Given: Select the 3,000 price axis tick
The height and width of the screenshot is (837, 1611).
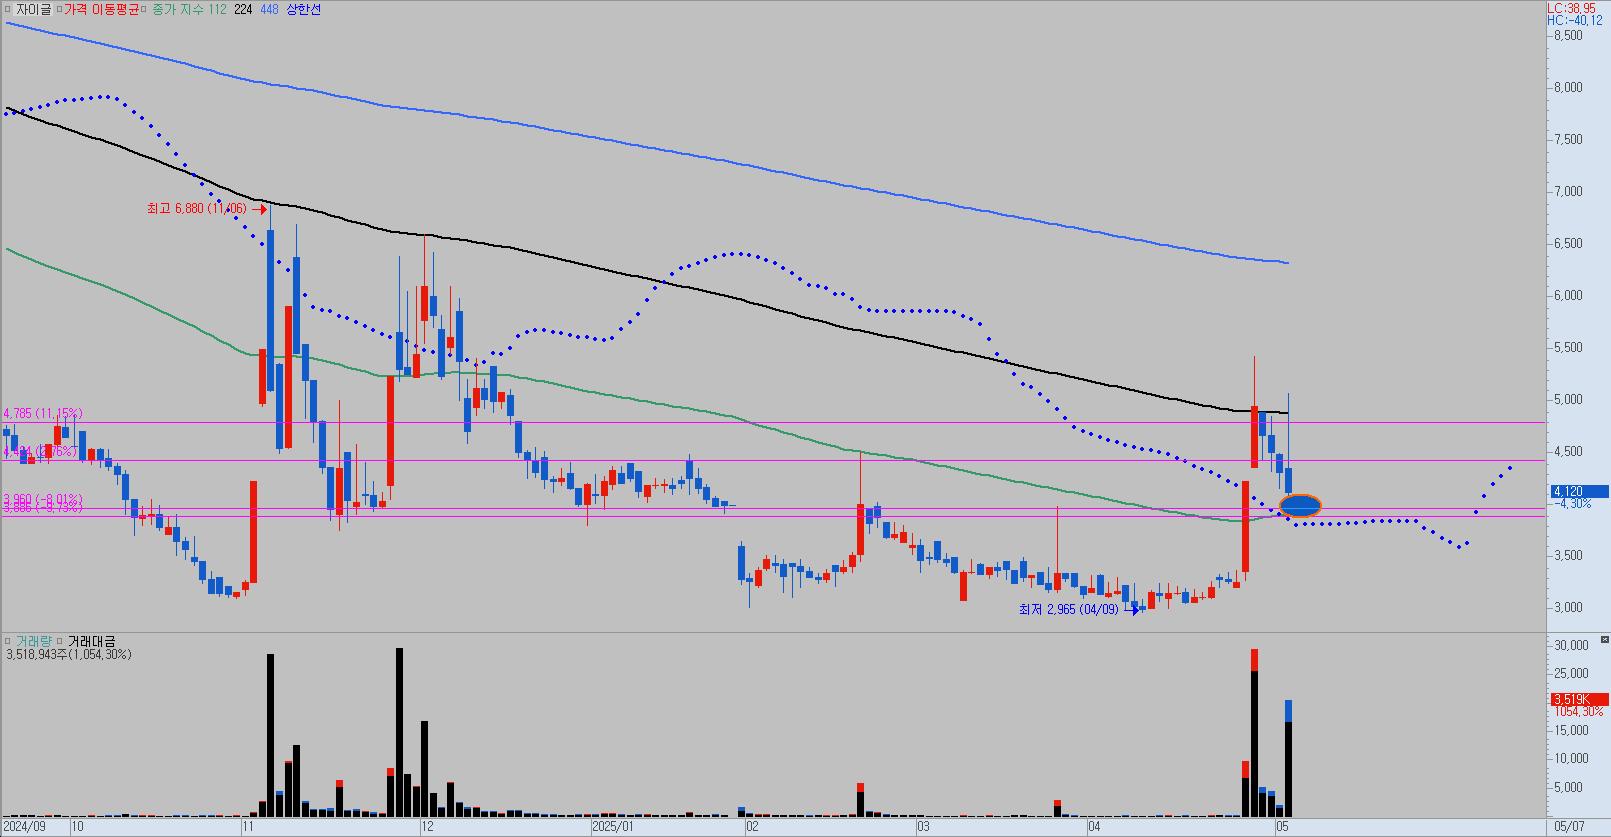Looking at the screenshot, I should click(1568, 608).
